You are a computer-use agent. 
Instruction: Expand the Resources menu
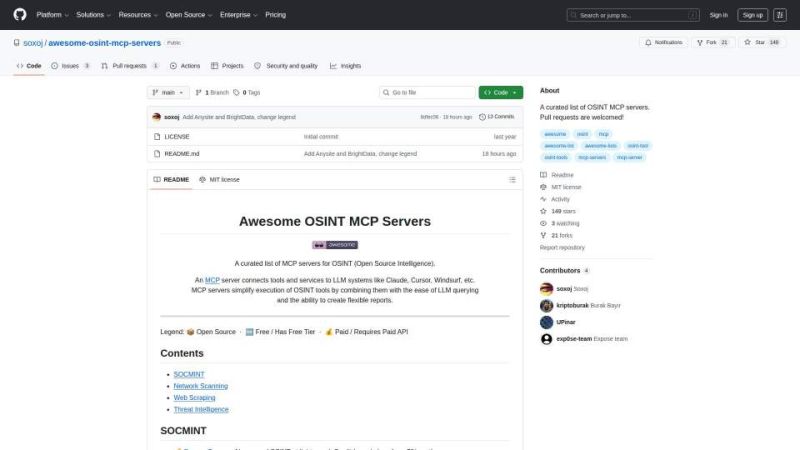(138, 15)
